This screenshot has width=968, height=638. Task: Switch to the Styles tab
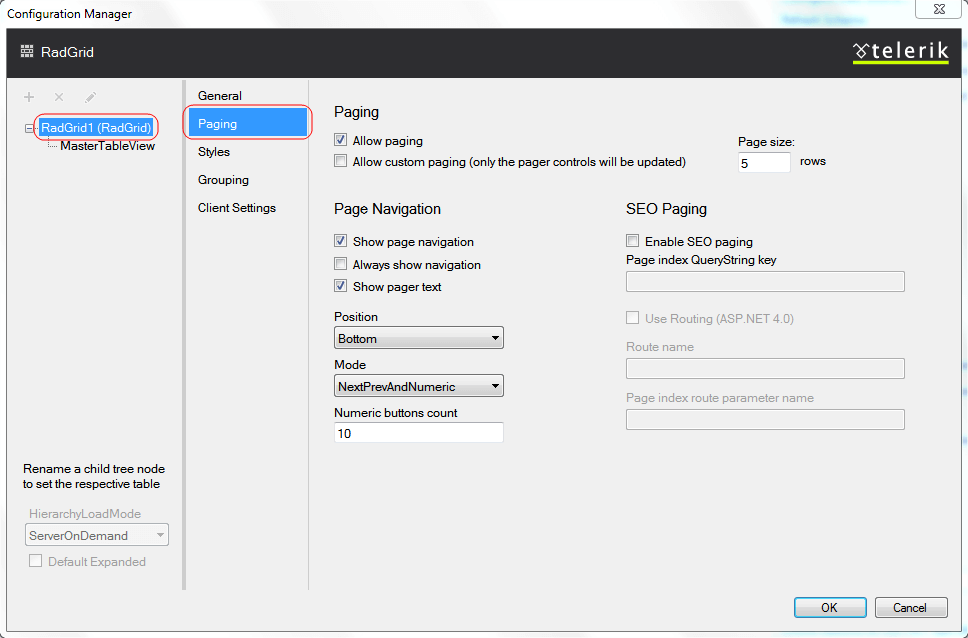pyautogui.click(x=214, y=151)
